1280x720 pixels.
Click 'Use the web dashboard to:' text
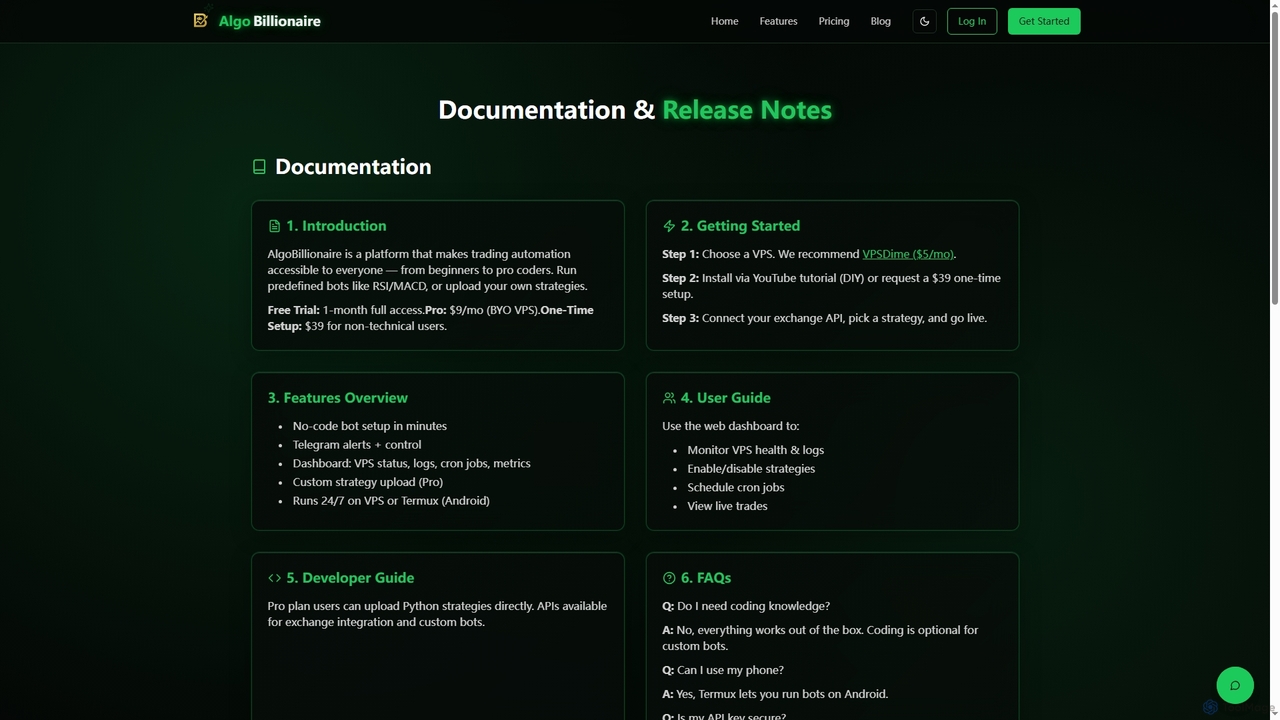coord(731,426)
